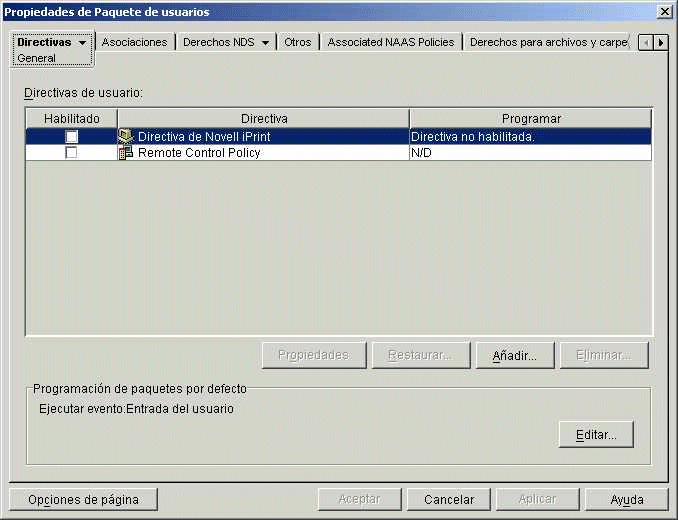Enable the Directiva de Novell iPrint checkbox

(71, 137)
